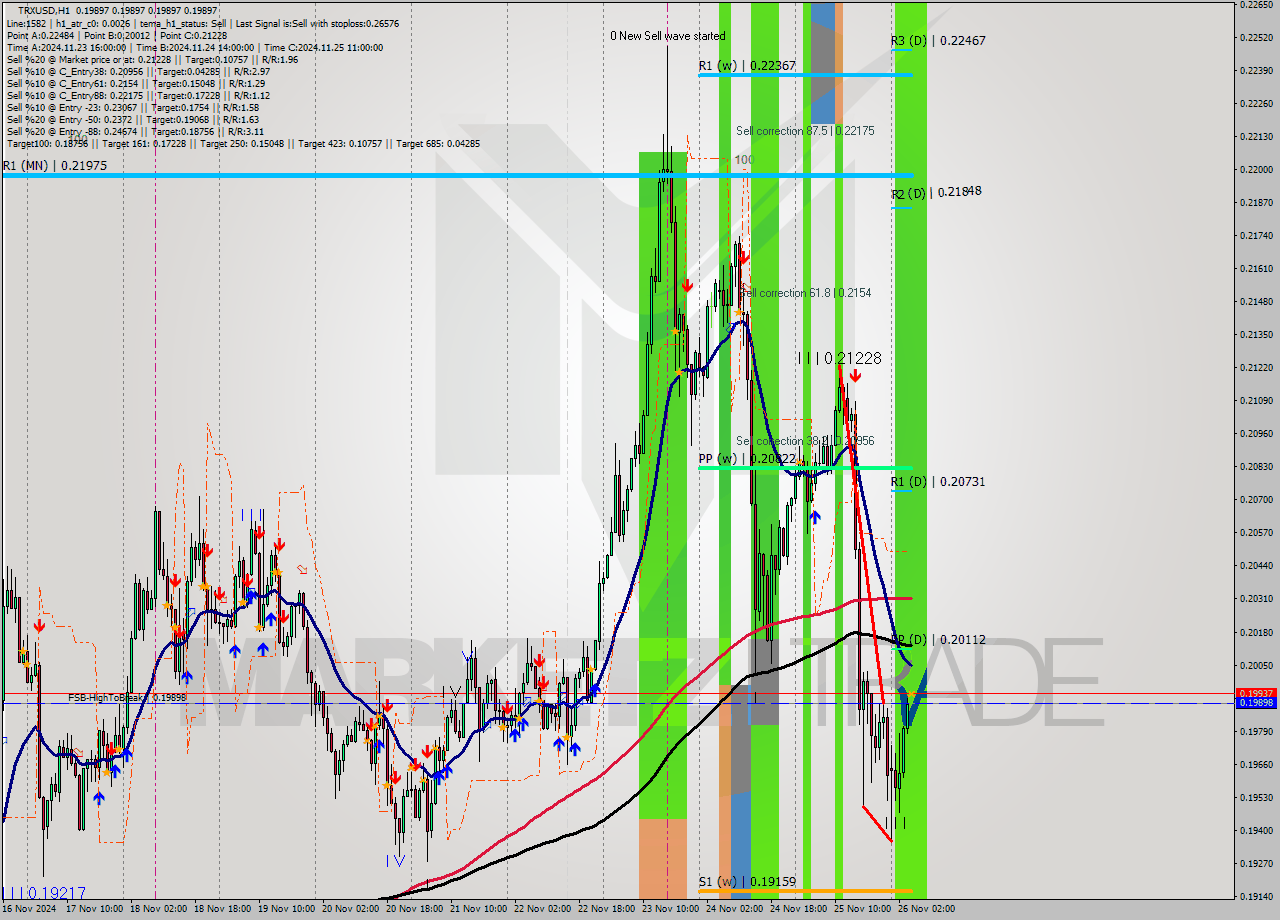Click the red current price tag 0.19937

[x=1257, y=690]
